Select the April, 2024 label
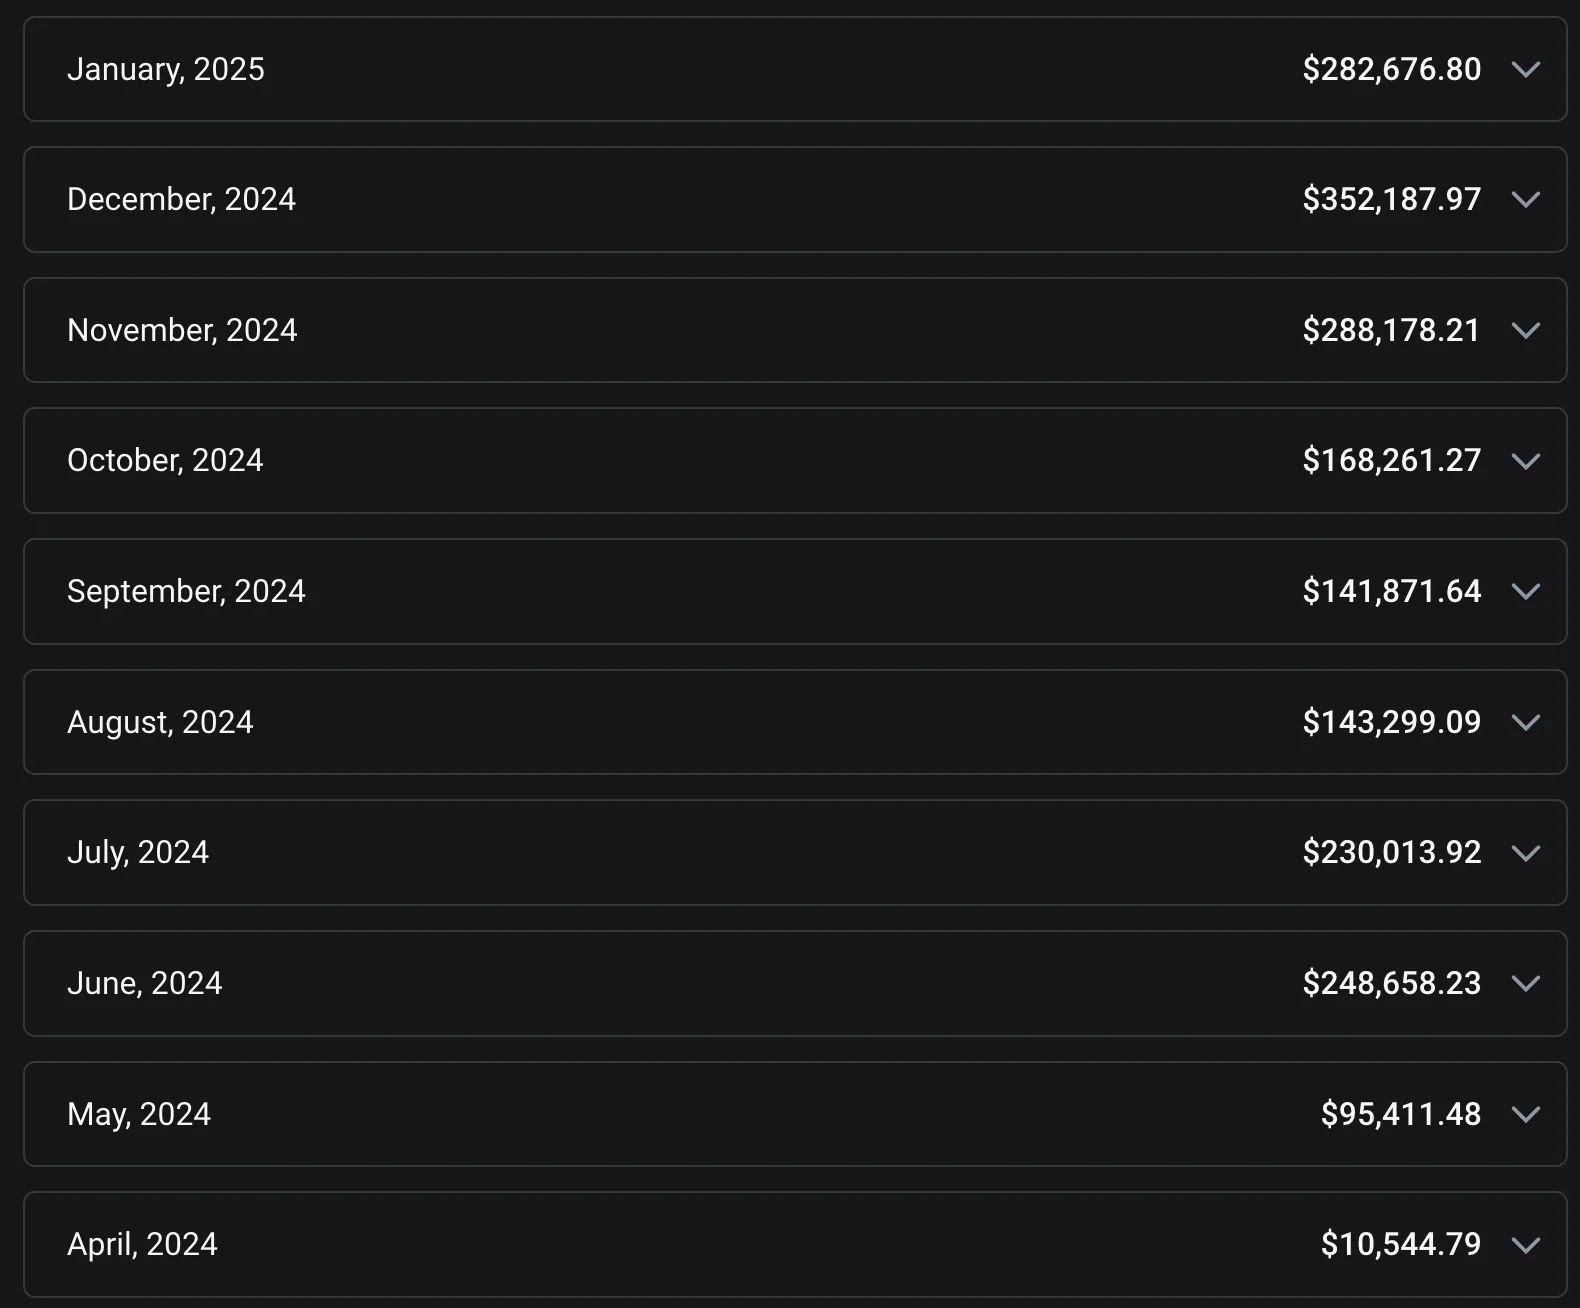This screenshot has height=1308, width=1580. [142, 1245]
